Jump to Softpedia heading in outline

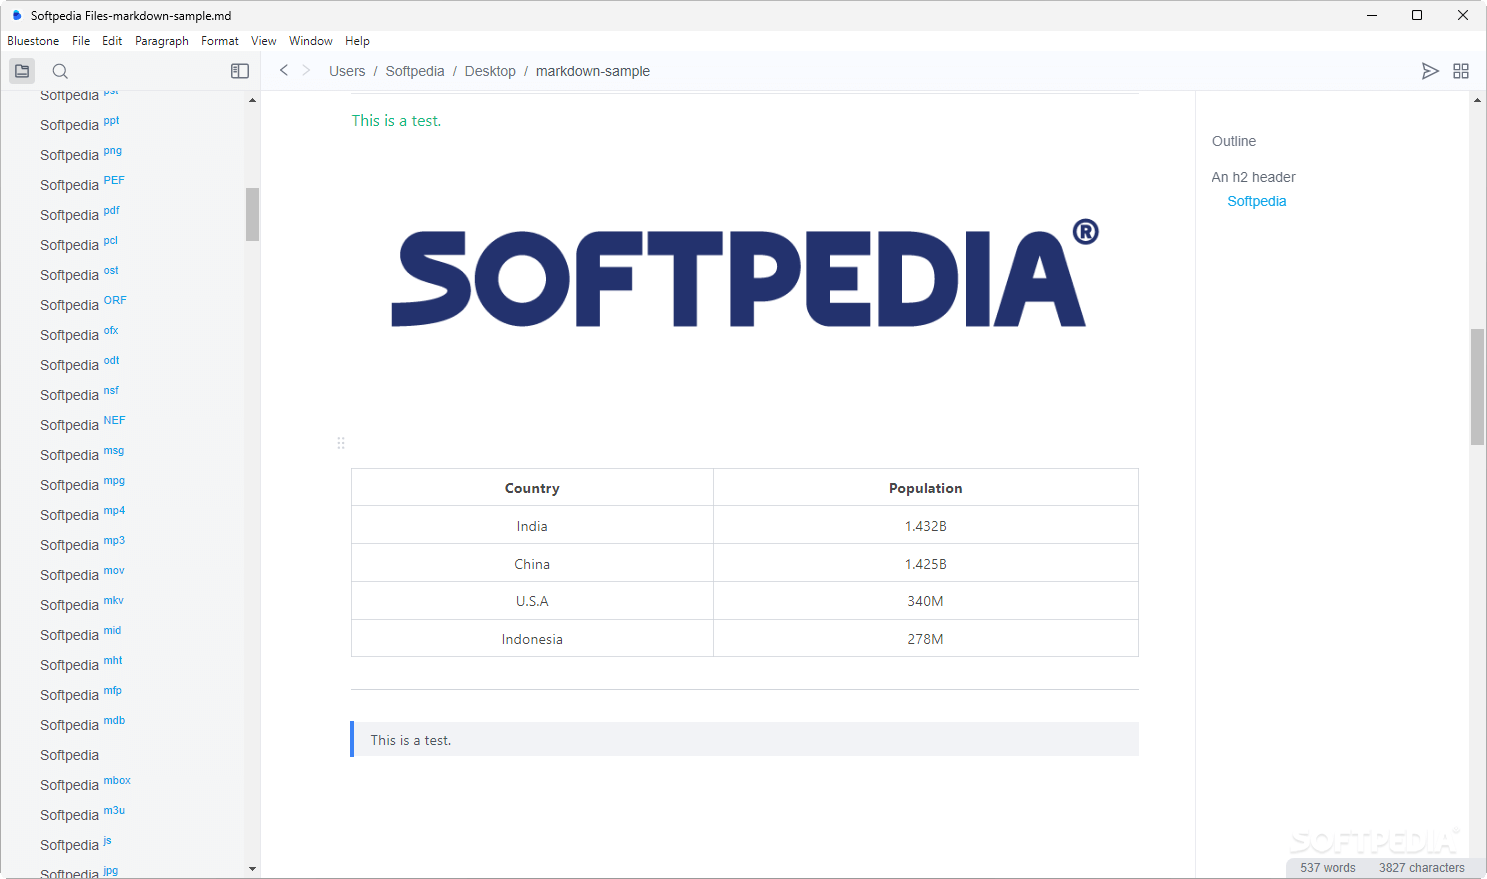coord(1257,201)
